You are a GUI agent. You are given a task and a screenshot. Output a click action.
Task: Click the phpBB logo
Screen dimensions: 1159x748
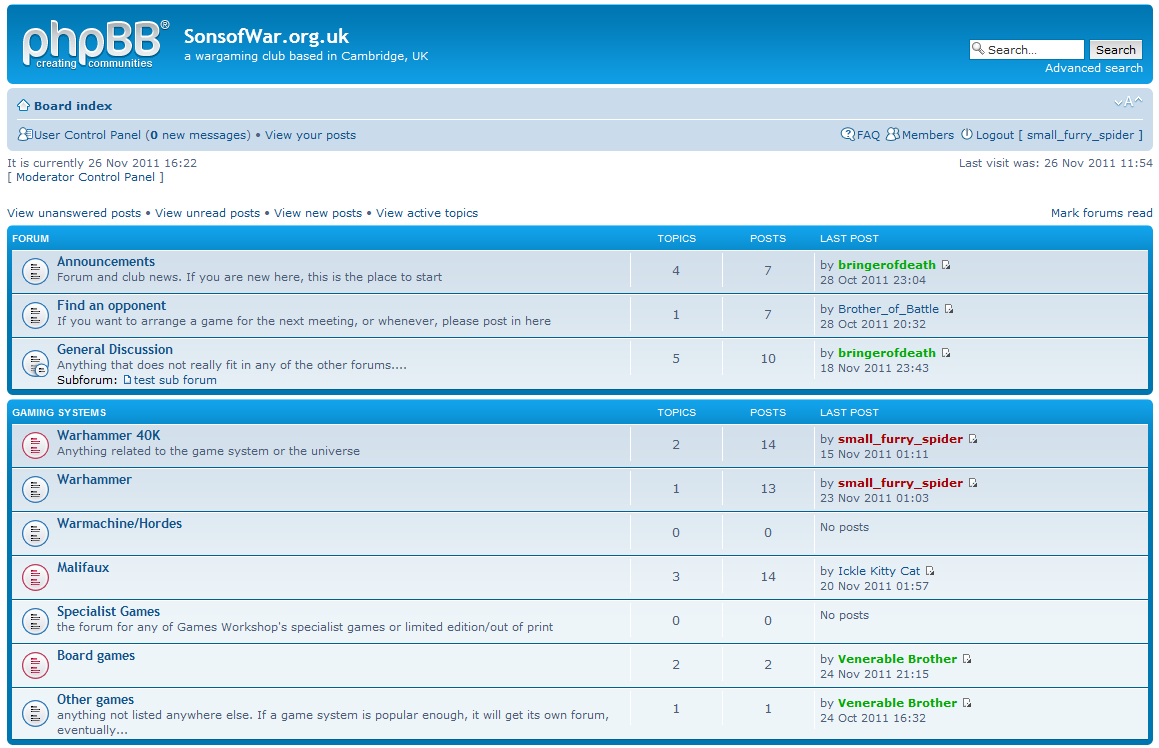[x=95, y=44]
